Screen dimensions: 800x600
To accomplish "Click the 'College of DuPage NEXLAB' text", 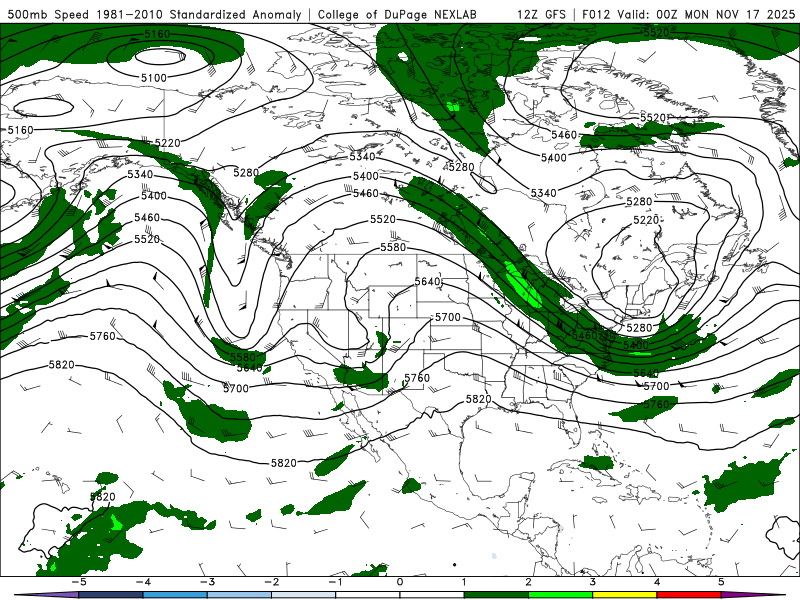I will coord(397,14).
